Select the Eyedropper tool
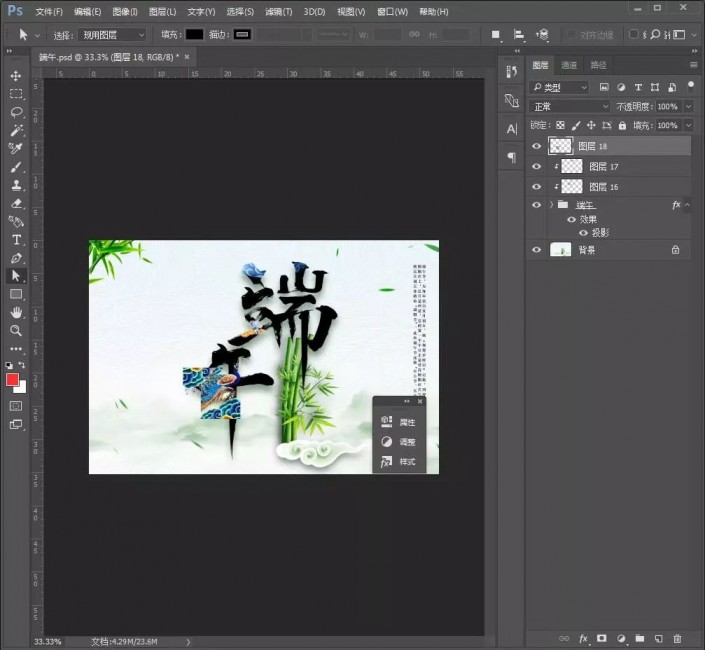The width and height of the screenshot is (705, 650). (16, 148)
